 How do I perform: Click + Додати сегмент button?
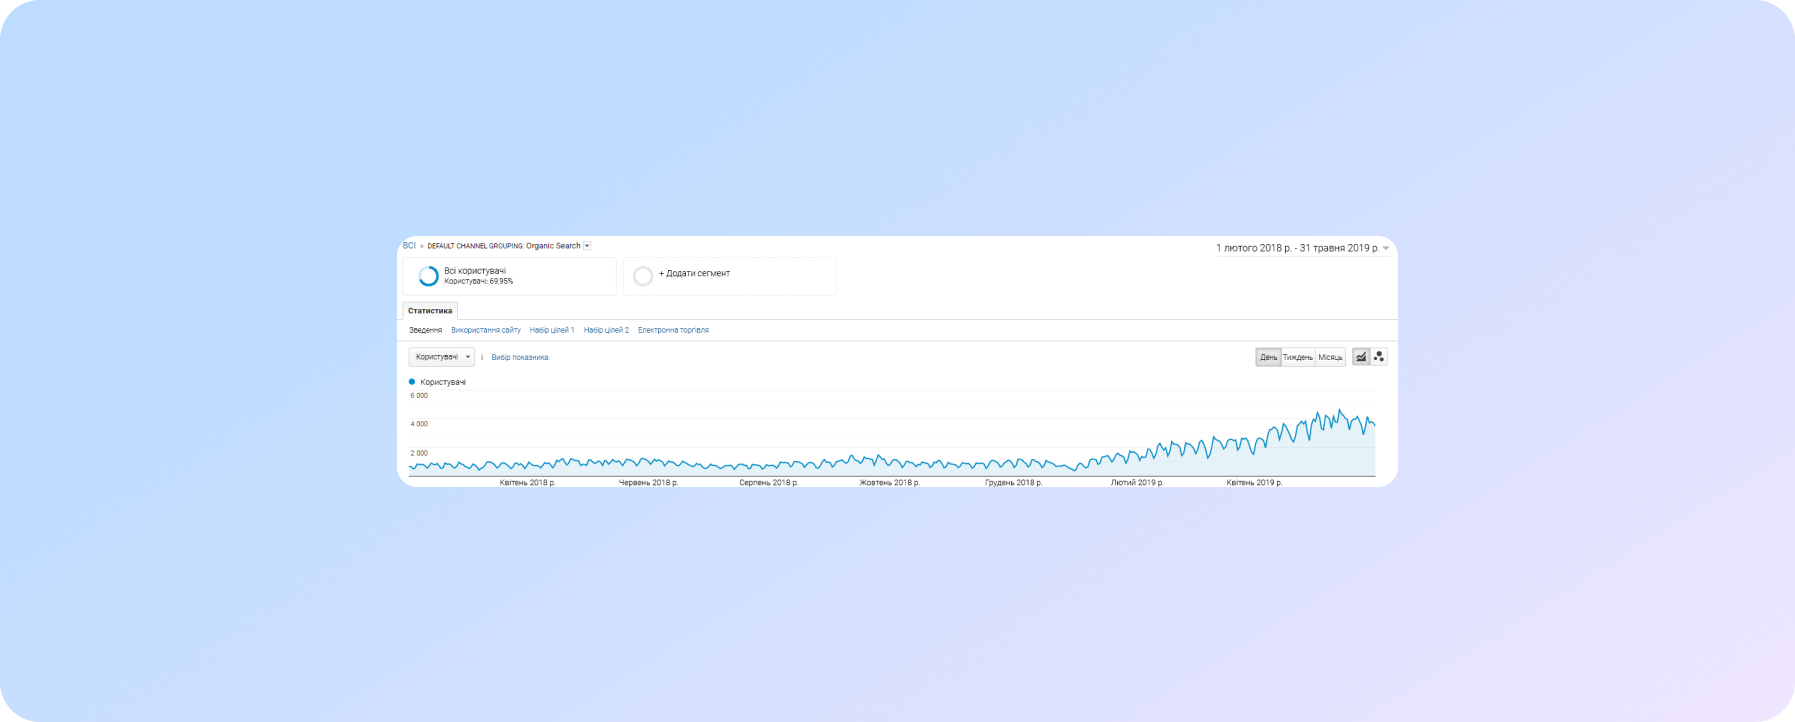click(694, 273)
